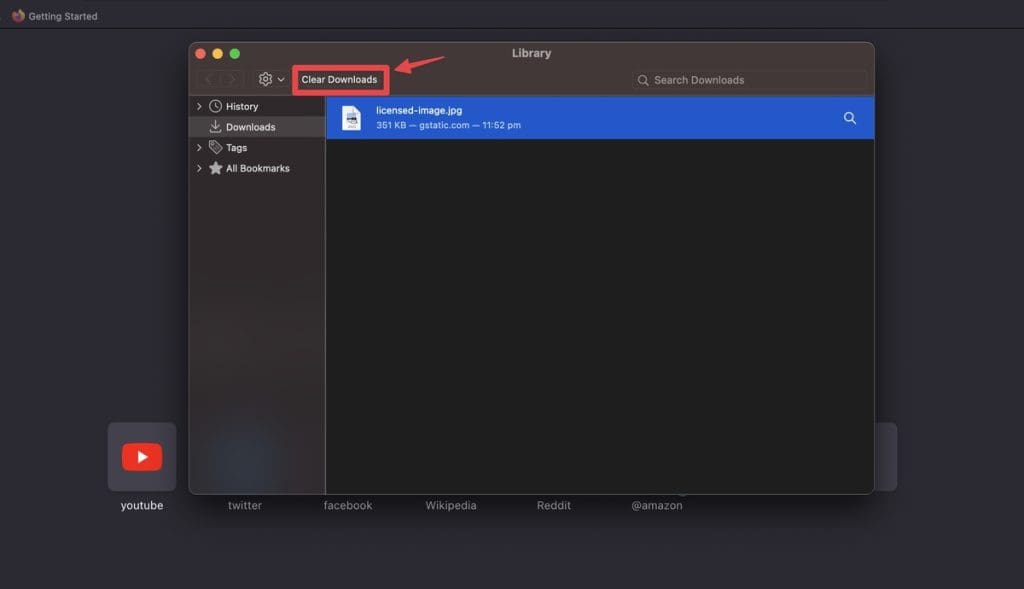Click the magnifier icon in Search Downloads
Image resolution: width=1024 pixels, height=589 pixels.
pos(643,80)
